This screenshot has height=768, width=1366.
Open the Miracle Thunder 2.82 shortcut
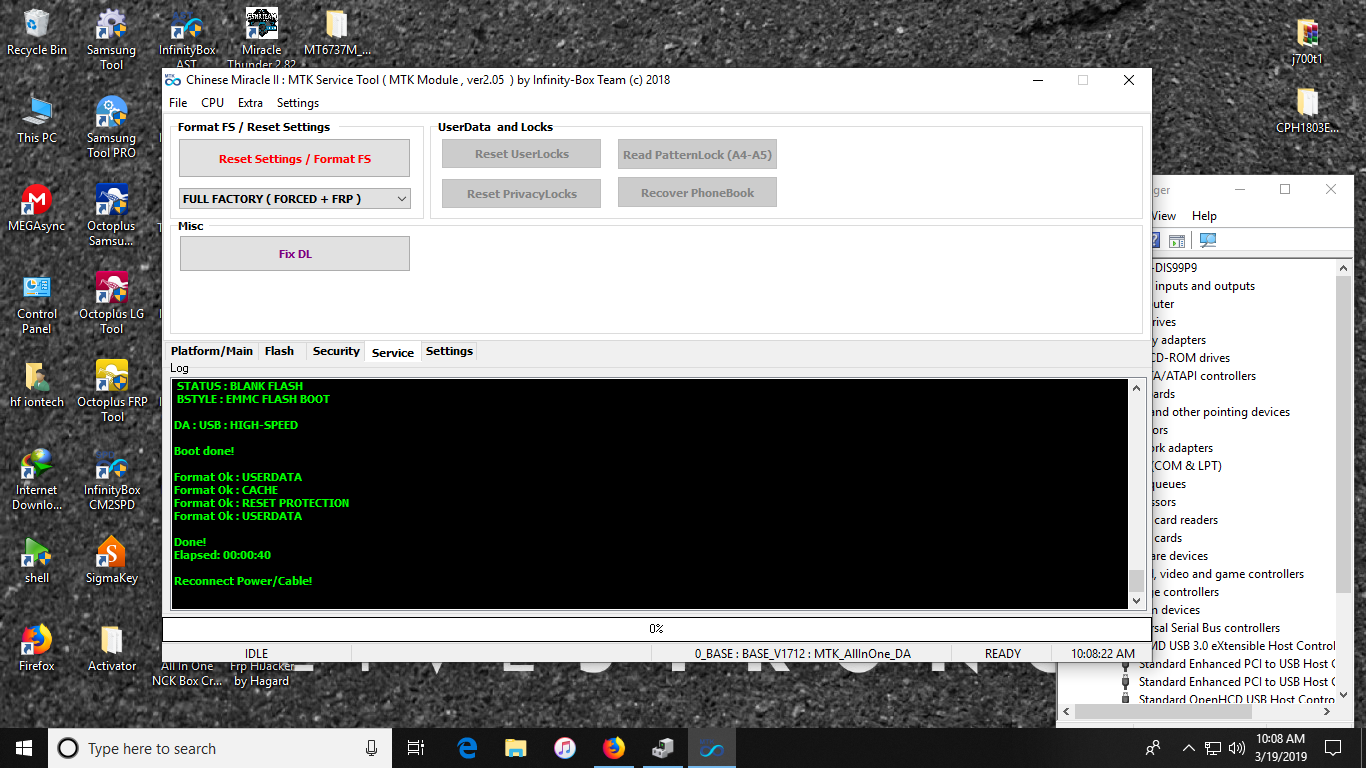[x=261, y=40]
